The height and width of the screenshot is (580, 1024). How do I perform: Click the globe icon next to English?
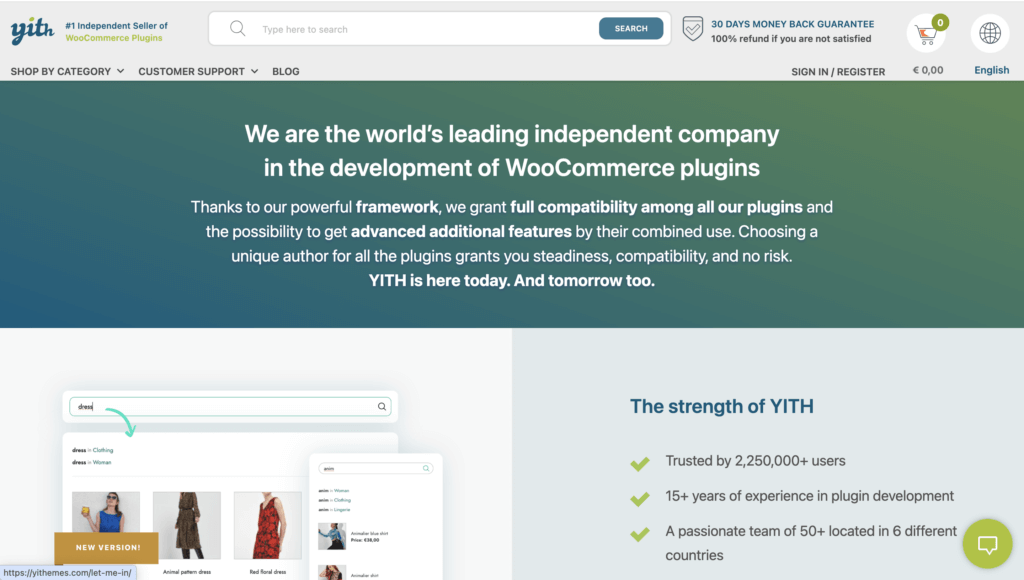(x=989, y=33)
